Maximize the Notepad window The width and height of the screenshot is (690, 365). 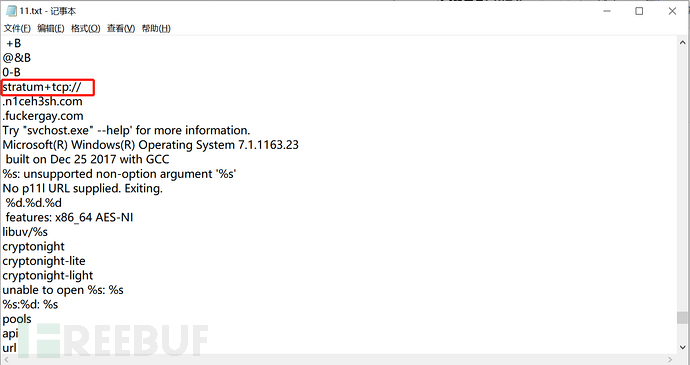pyautogui.click(x=639, y=11)
